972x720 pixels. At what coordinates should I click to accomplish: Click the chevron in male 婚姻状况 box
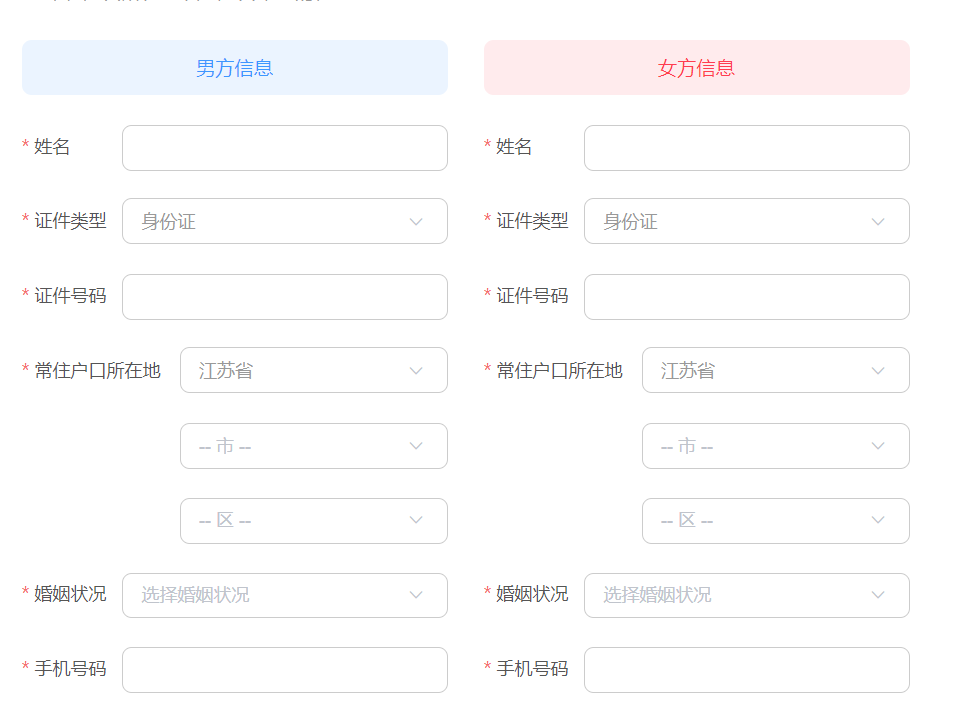pos(416,595)
